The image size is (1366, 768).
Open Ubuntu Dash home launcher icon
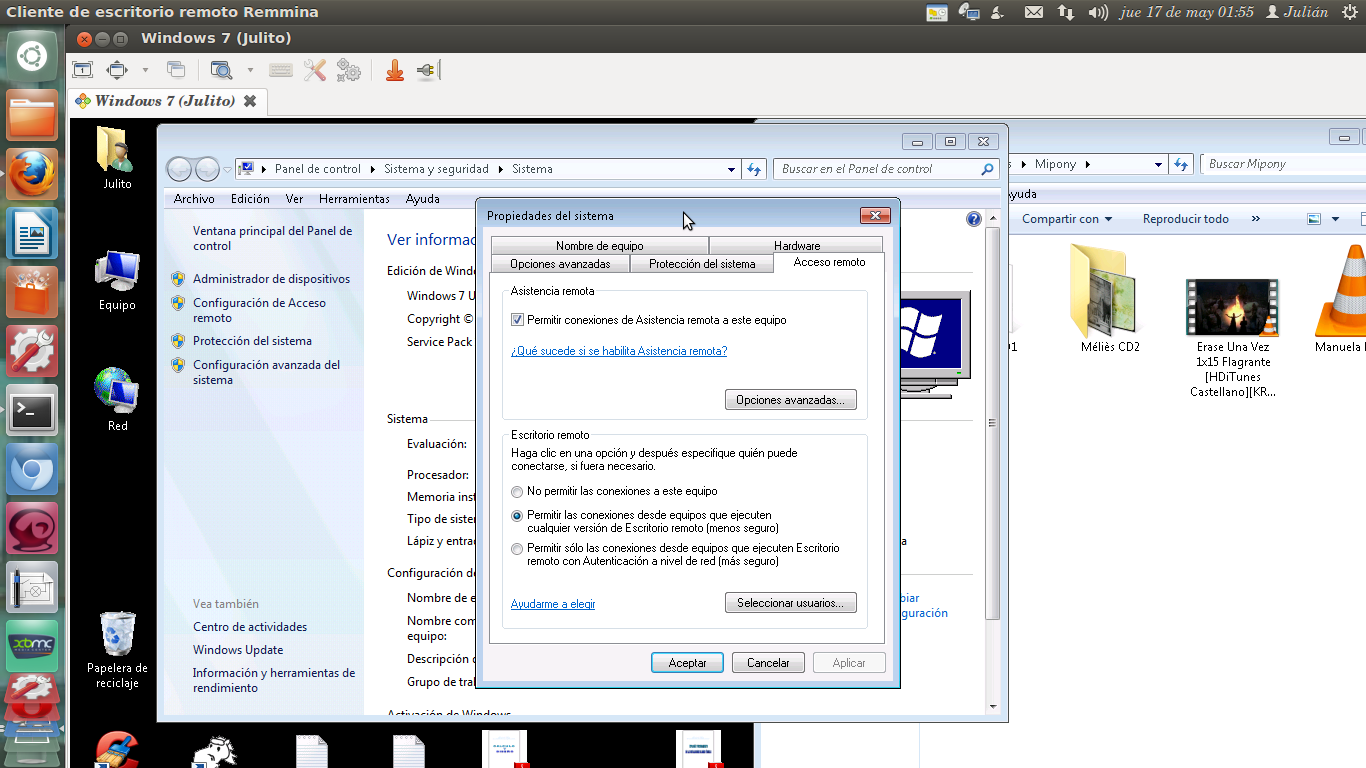32,55
